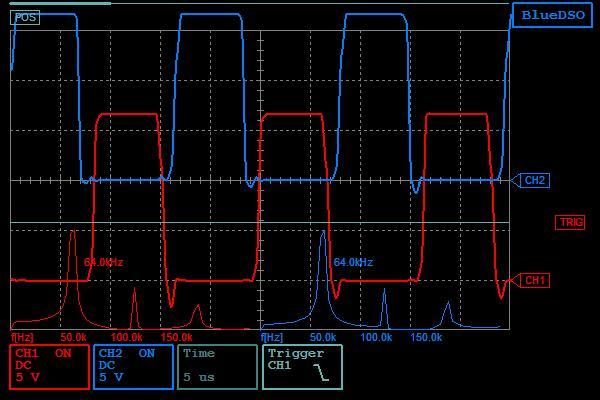Click the red 100.0k axis tick label

coord(126,338)
